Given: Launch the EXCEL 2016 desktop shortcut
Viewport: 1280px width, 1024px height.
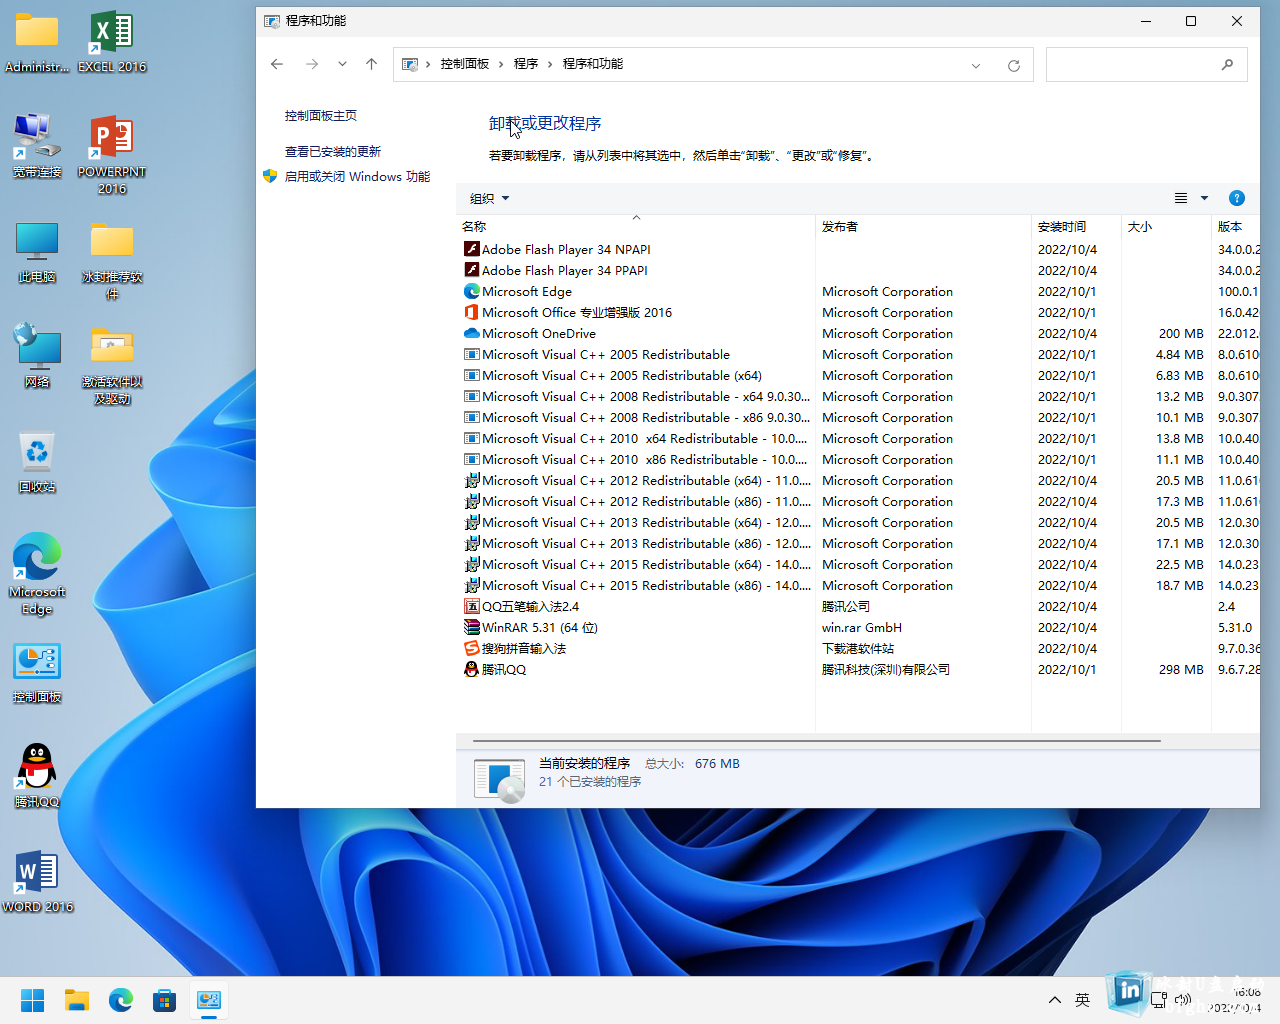Looking at the screenshot, I should point(112,43).
